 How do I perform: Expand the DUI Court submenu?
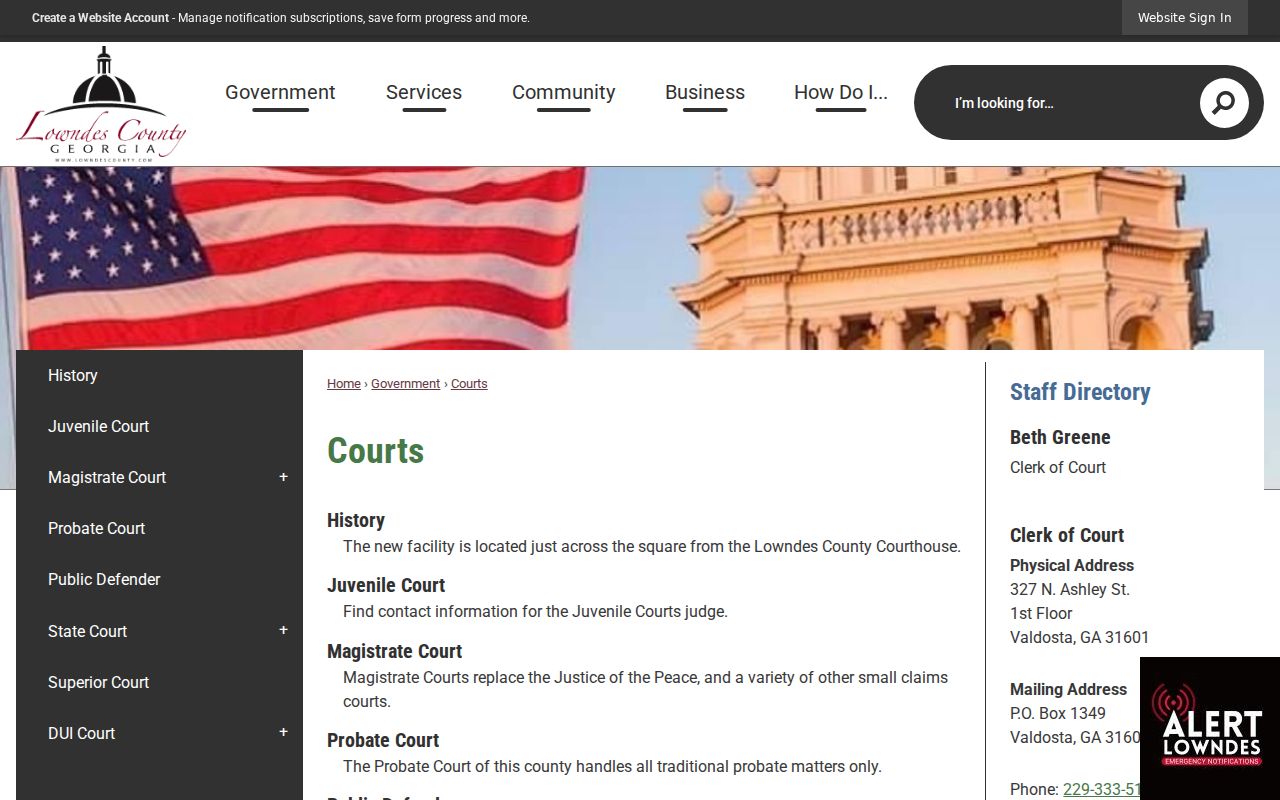(283, 732)
